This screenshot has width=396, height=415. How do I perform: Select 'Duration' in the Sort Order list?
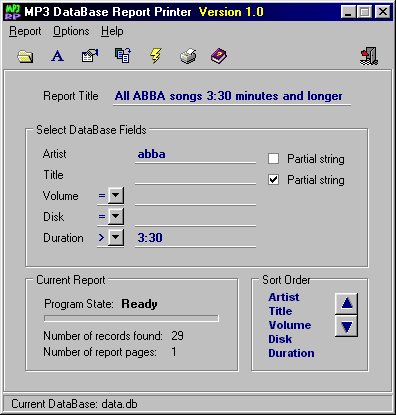(x=291, y=353)
